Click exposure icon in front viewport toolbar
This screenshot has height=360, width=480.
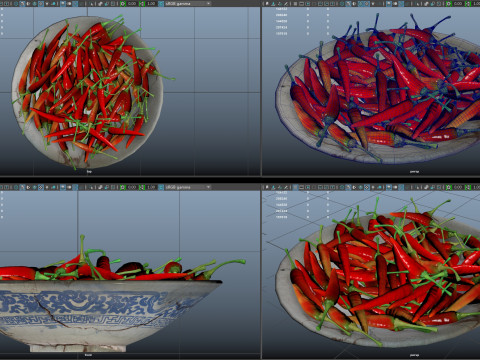point(123,187)
